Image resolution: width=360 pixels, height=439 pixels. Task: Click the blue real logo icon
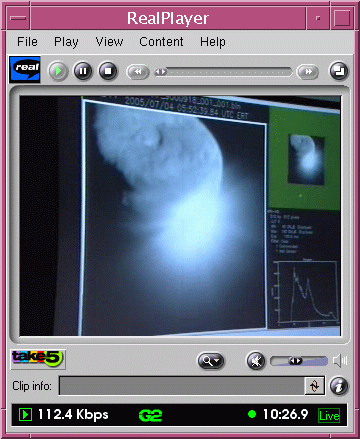(25, 70)
